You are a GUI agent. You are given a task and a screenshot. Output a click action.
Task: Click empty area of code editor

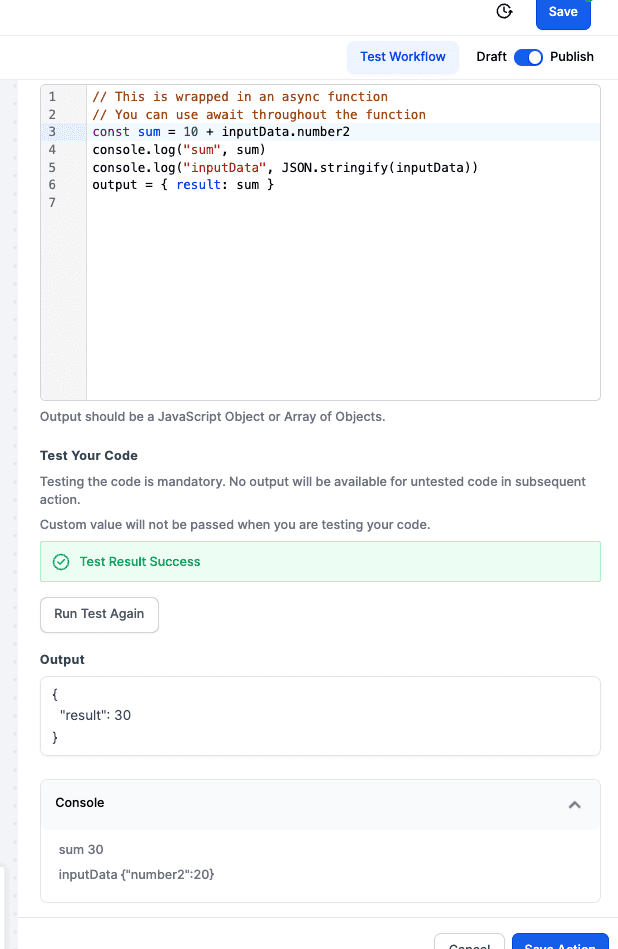point(343,303)
